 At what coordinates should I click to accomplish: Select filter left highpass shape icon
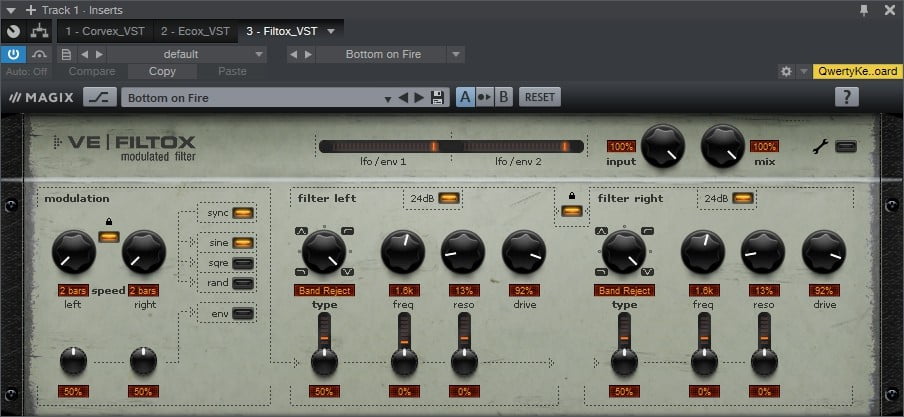pos(348,231)
